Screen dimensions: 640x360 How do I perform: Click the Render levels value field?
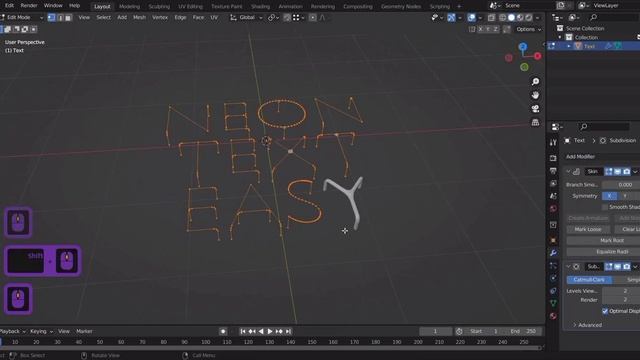click(621, 300)
